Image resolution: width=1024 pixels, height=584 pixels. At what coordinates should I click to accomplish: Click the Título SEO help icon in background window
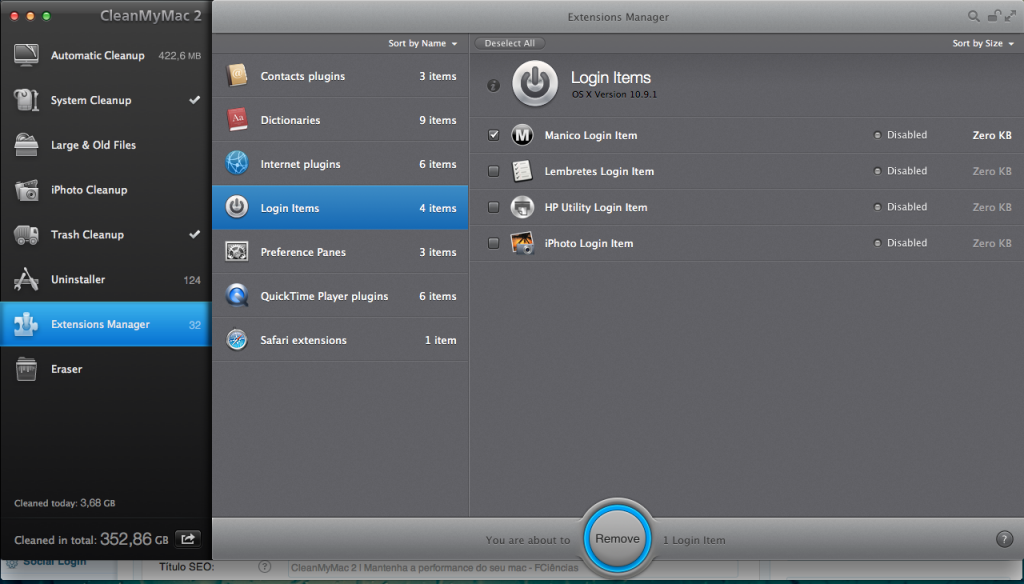[x=264, y=567]
